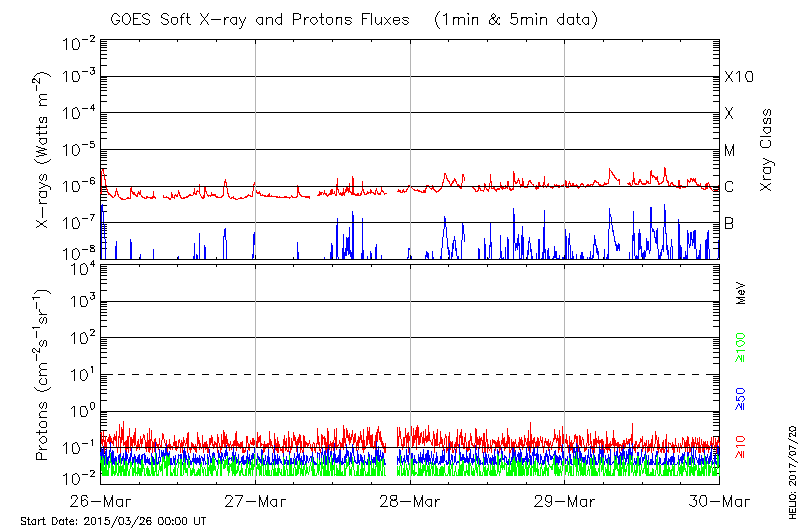
Task: Click the B flare class label
Action: tap(730, 223)
